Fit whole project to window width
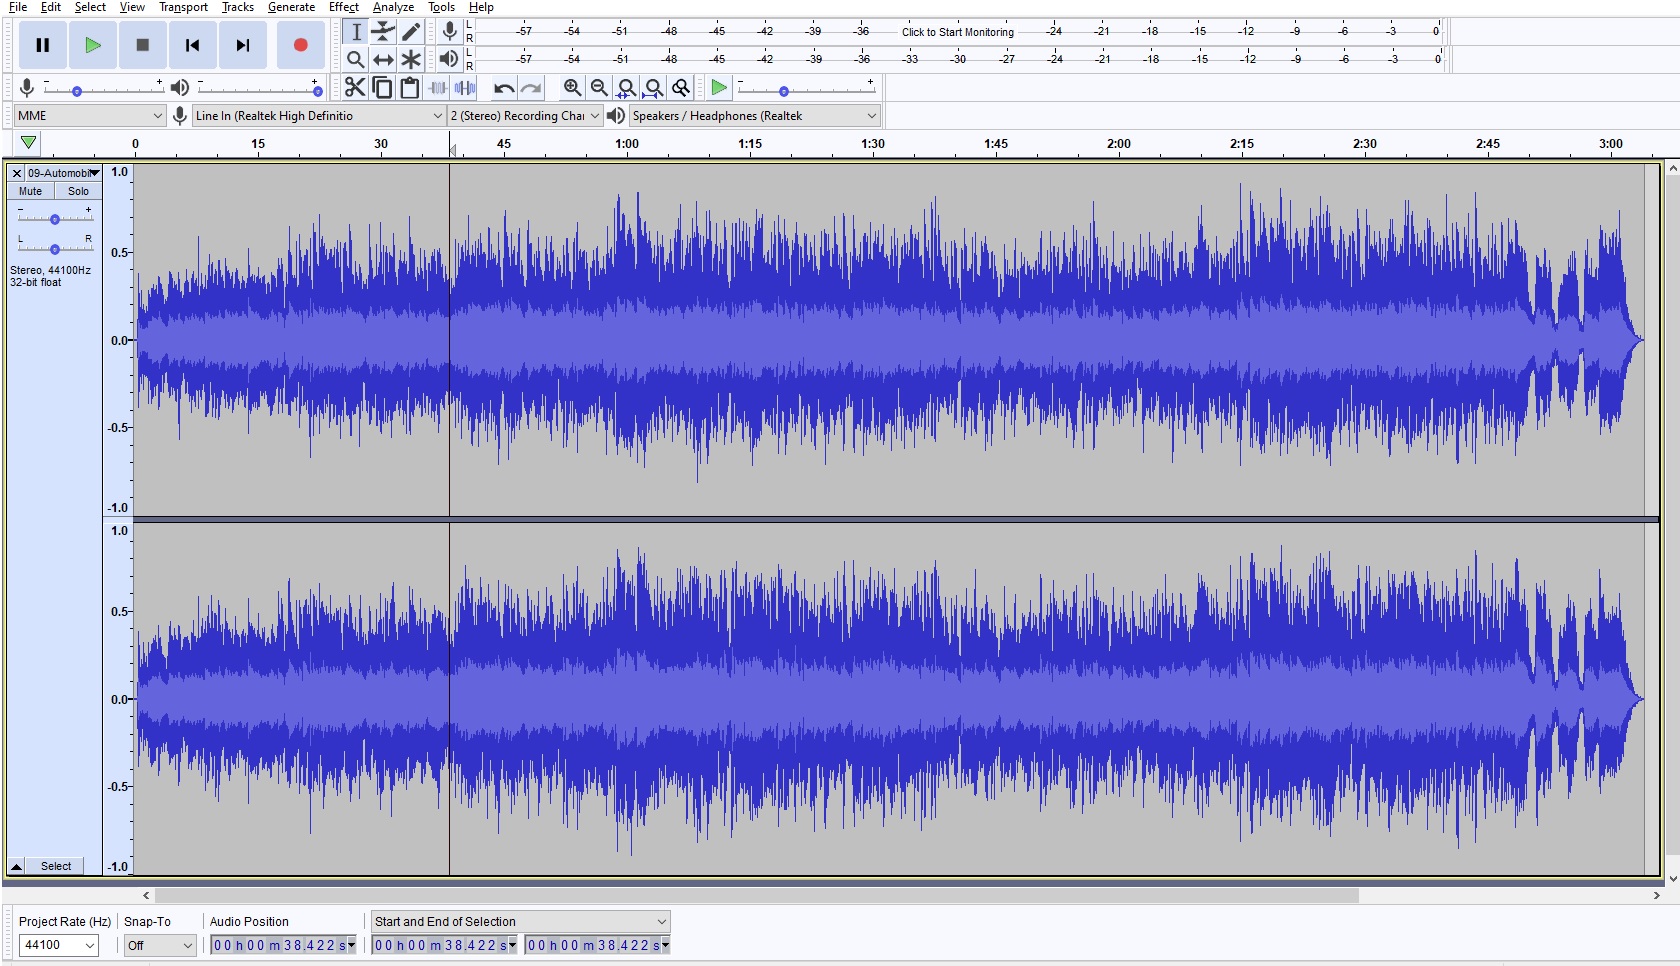Screen dimensions: 1680x966 (653, 88)
